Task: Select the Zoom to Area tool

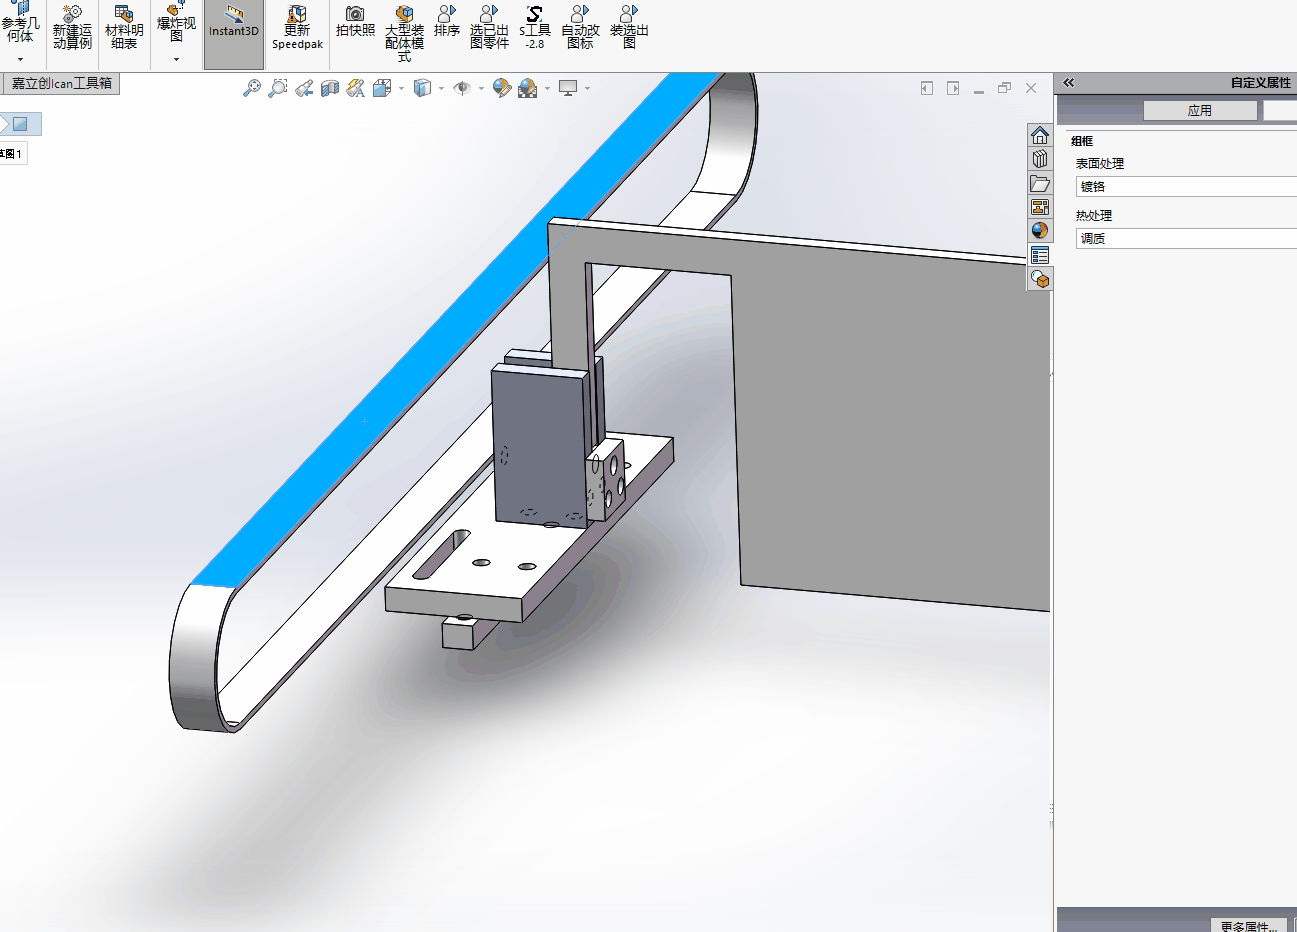Action: (x=278, y=88)
